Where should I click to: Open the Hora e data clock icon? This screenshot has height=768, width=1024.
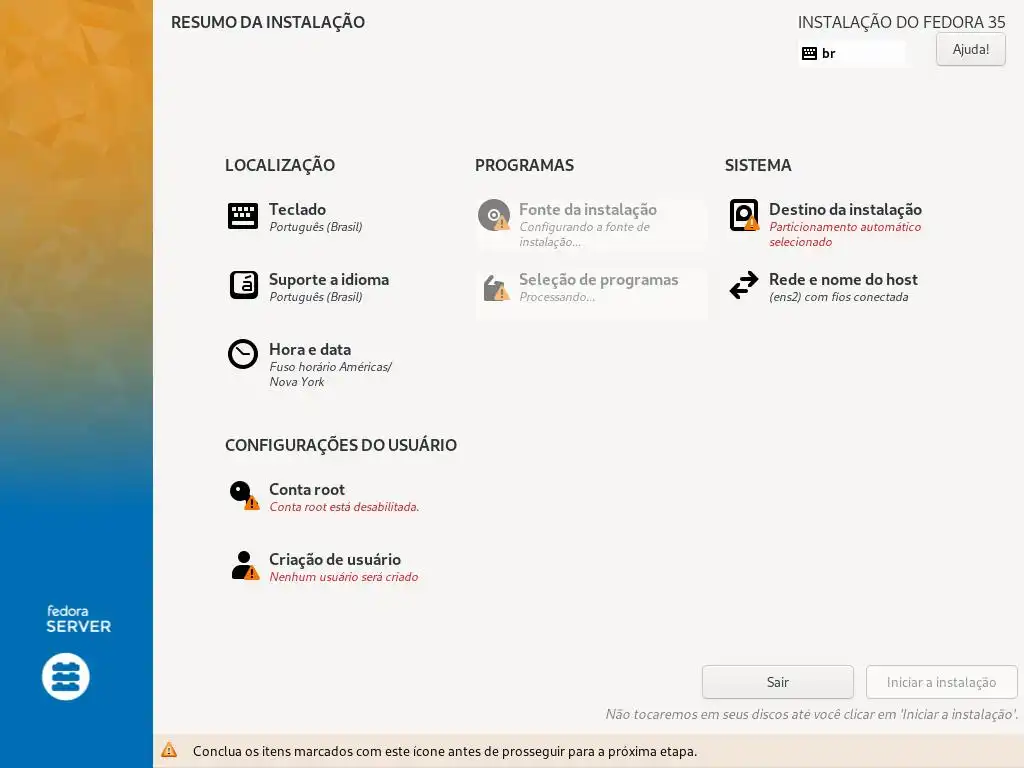click(243, 355)
